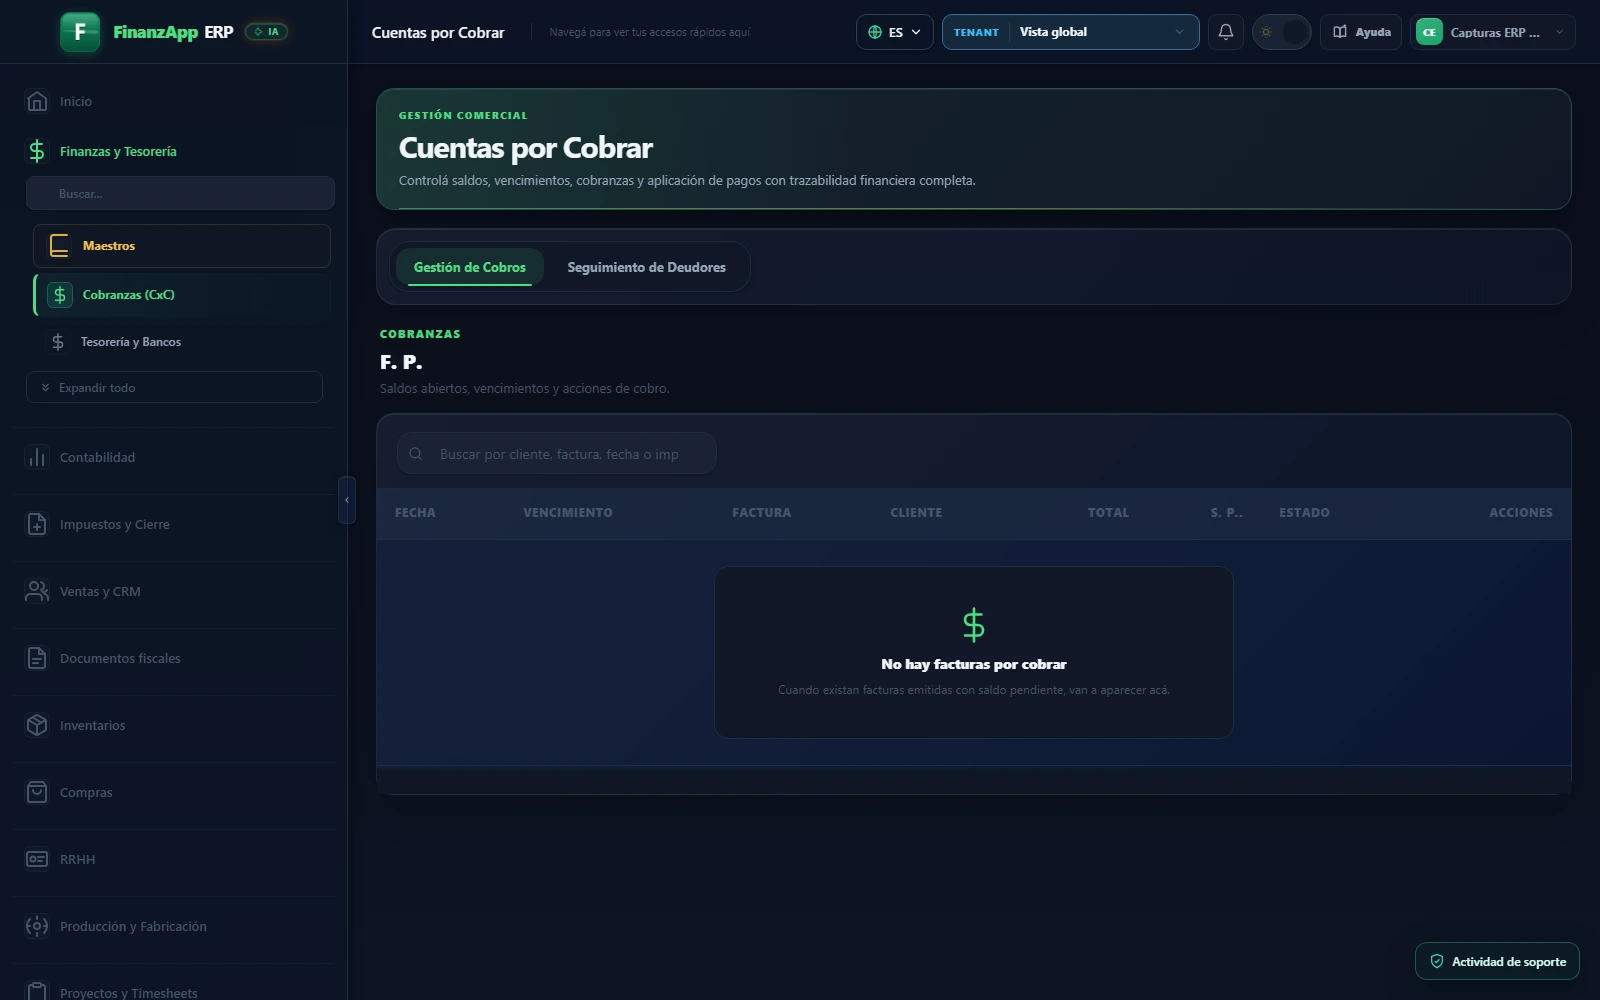Open Contabilidad bar chart icon
Screen dimensions: 1600x1000
37,457
